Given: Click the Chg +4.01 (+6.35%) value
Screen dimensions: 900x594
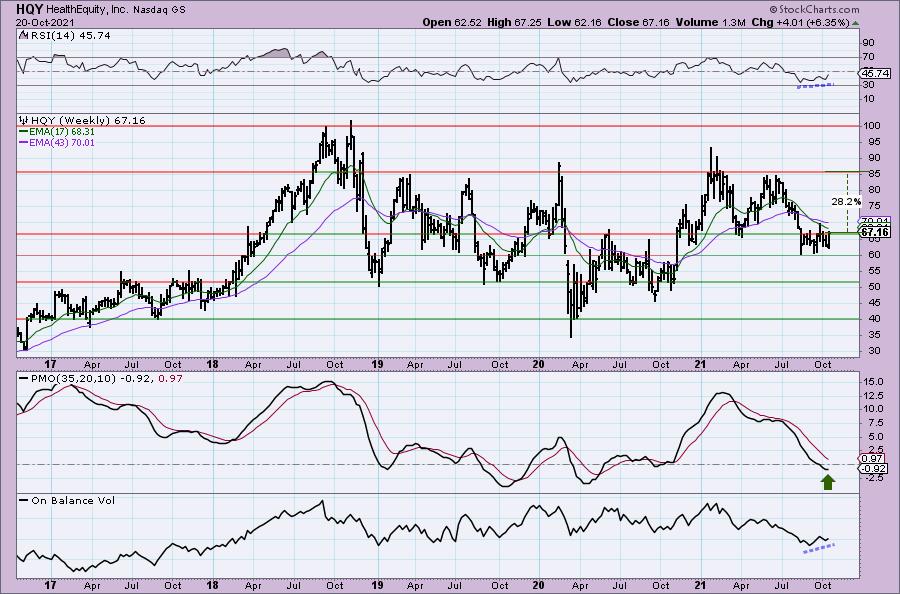Looking at the screenshot, I should click(800, 22).
